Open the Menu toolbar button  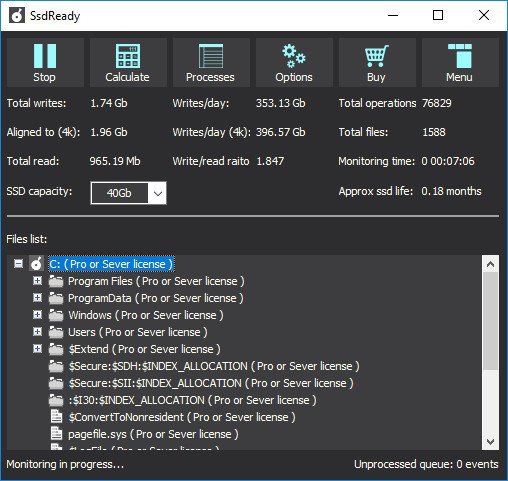[460, 62]
